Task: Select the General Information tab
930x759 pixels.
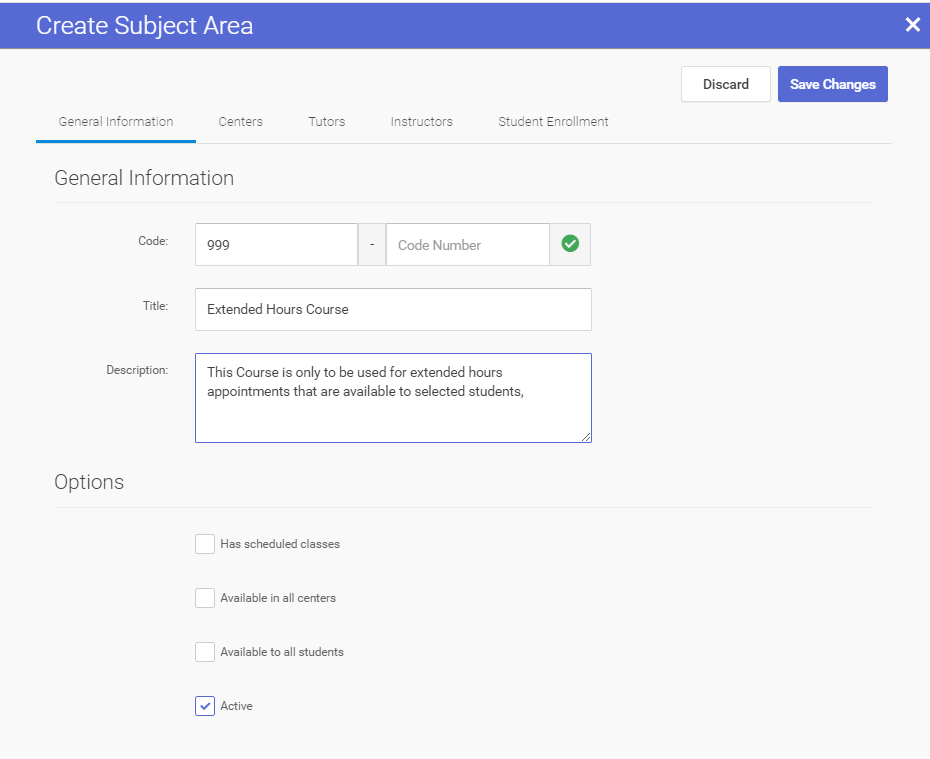Action: pyautogui.click(x=116, y=122)
